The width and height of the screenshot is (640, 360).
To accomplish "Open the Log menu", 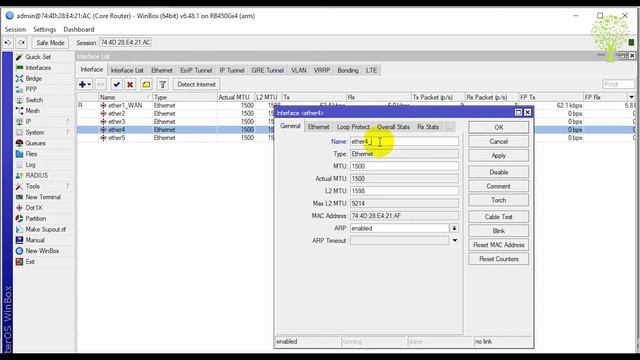I will [x=30, y=164].
